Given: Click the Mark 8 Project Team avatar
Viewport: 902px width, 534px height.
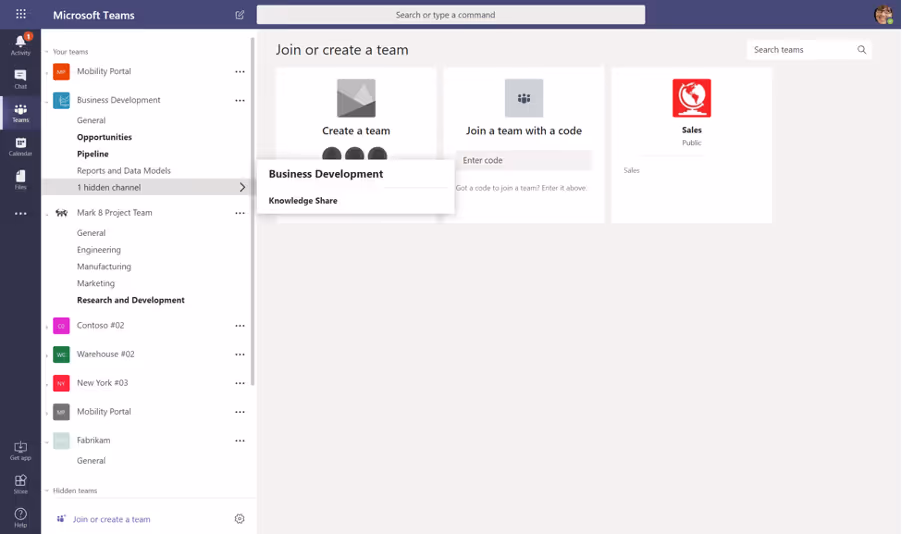Looking at the screenshot, I should pyautogui.click(x=61, y=213).
